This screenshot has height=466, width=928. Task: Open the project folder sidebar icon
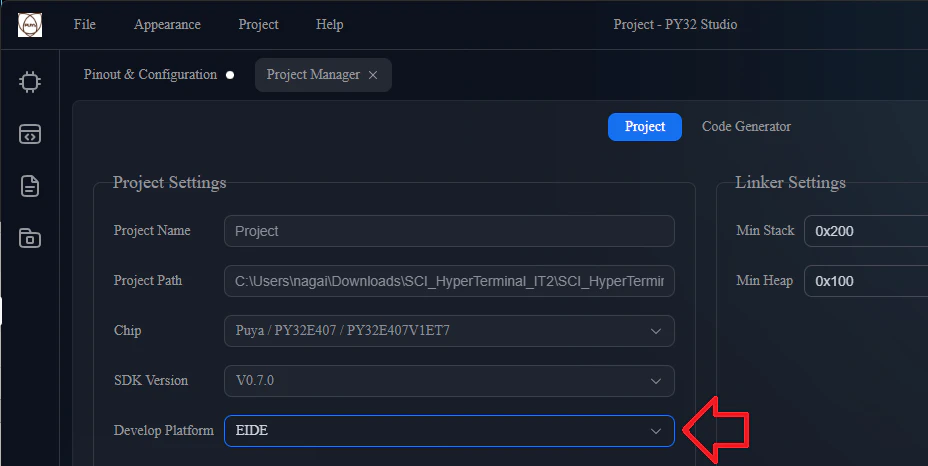[30, 238]
